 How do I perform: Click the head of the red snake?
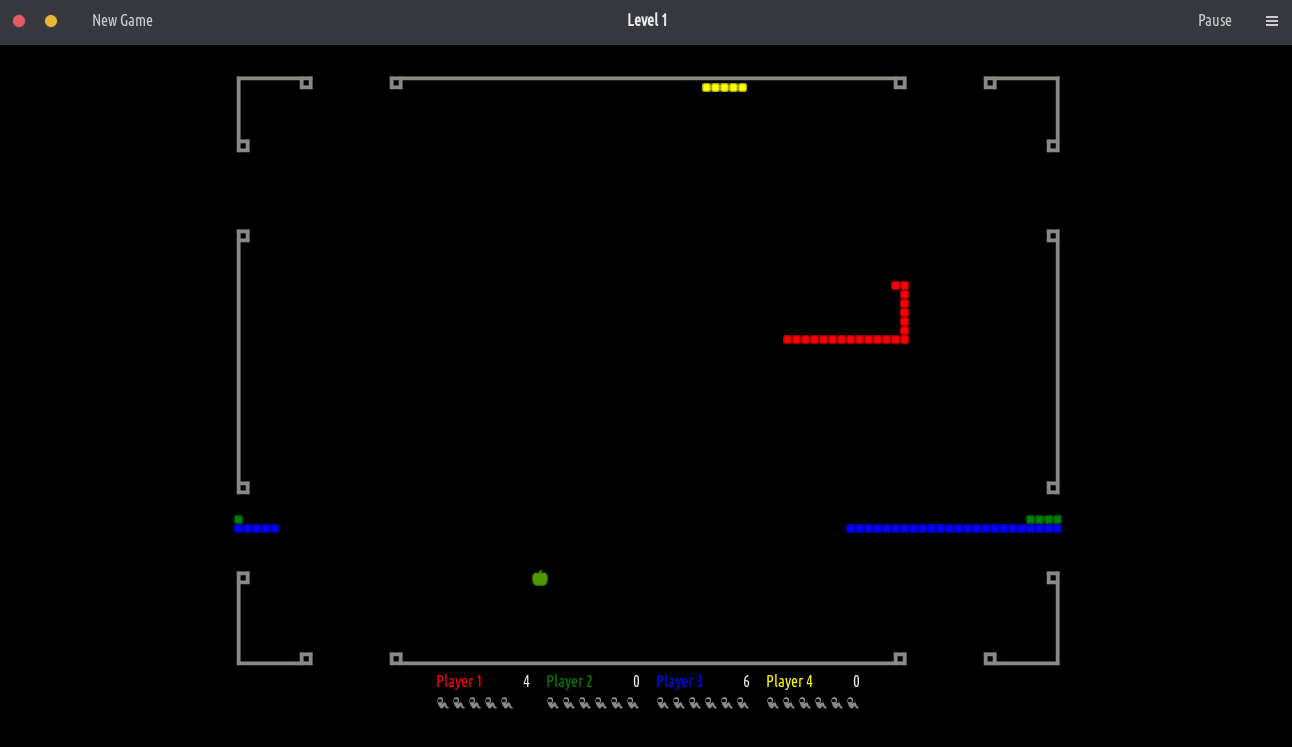895,286
